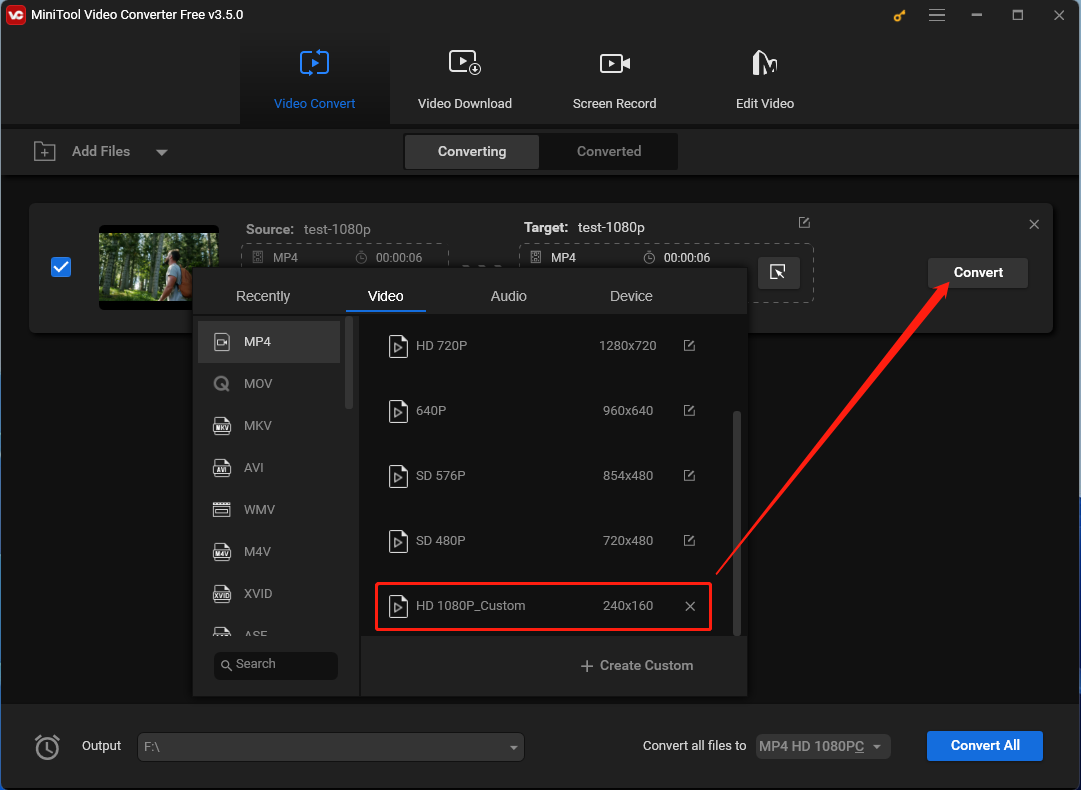Screen dimensions: 1081x790
Task: Click the format Search field
Action: 276,665
